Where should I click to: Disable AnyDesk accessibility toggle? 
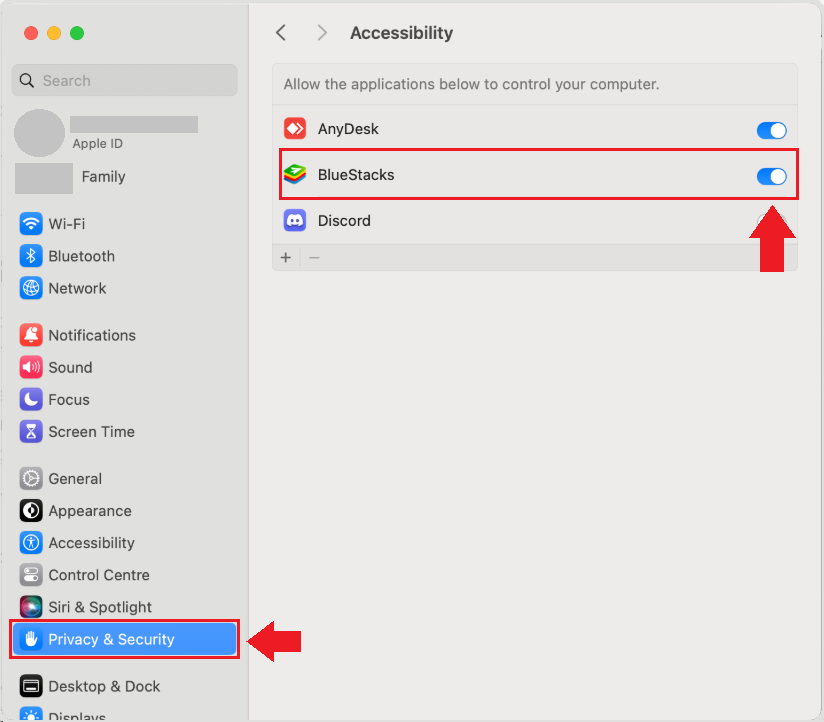pos(771,130)
